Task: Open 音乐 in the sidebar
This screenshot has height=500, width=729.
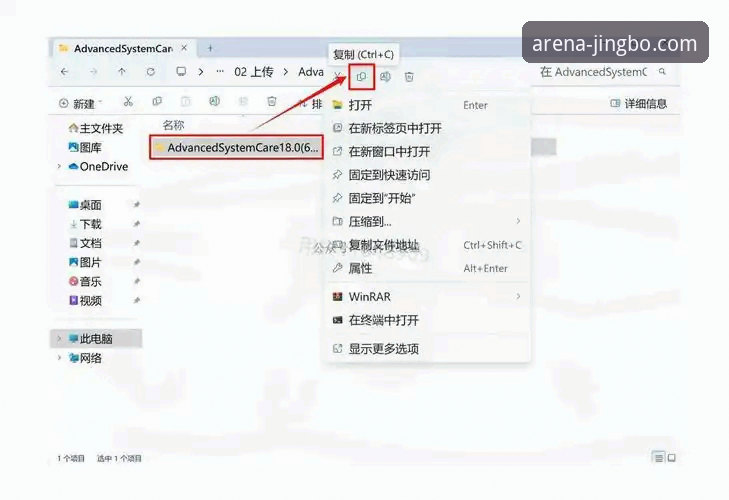Action: [85, 281]
